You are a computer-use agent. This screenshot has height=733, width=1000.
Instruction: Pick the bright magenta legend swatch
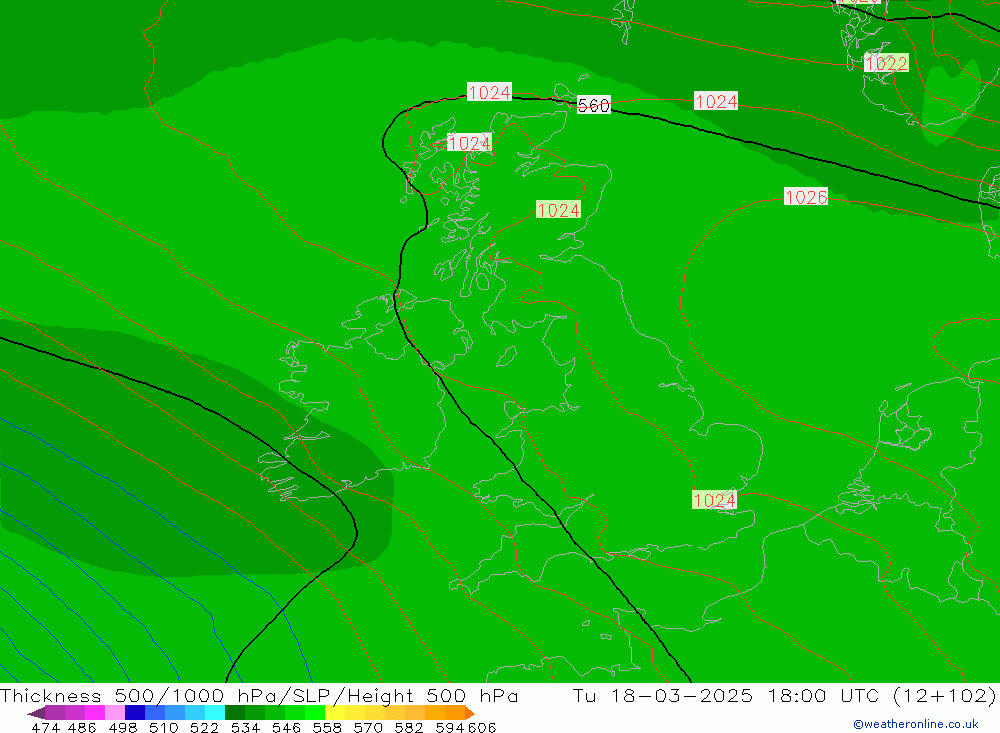(x=94, y=713)
